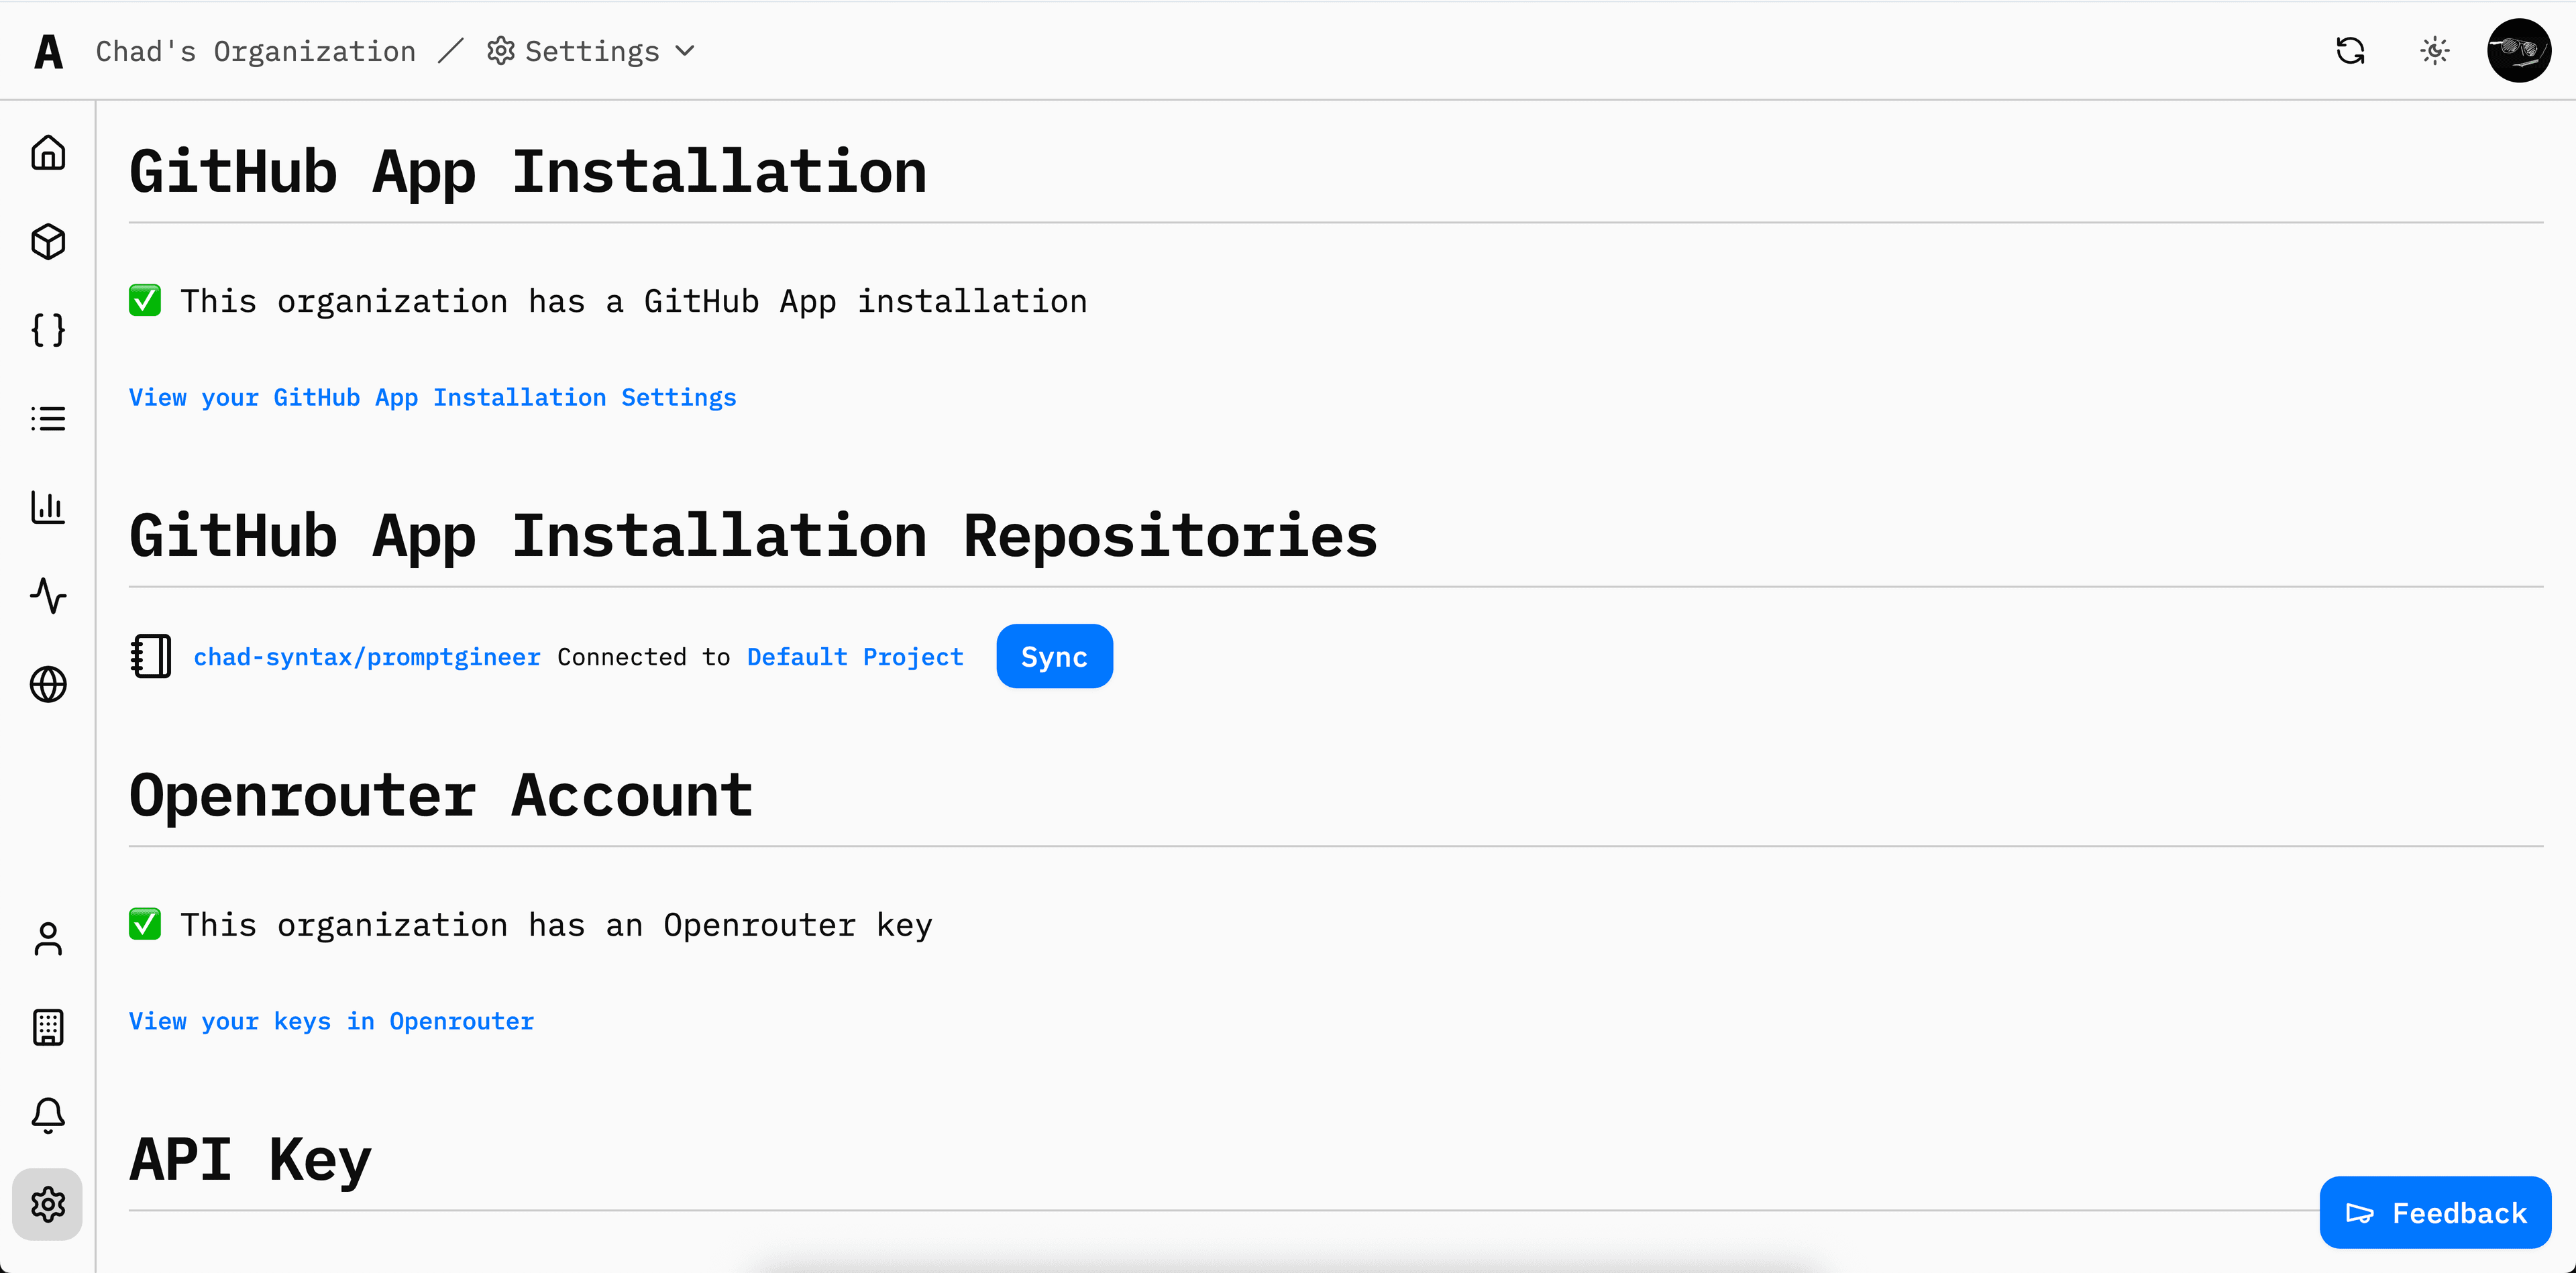Open the Default Project link
Viewport: 2576px width, 1273px height.
click(x=855, y=657)
